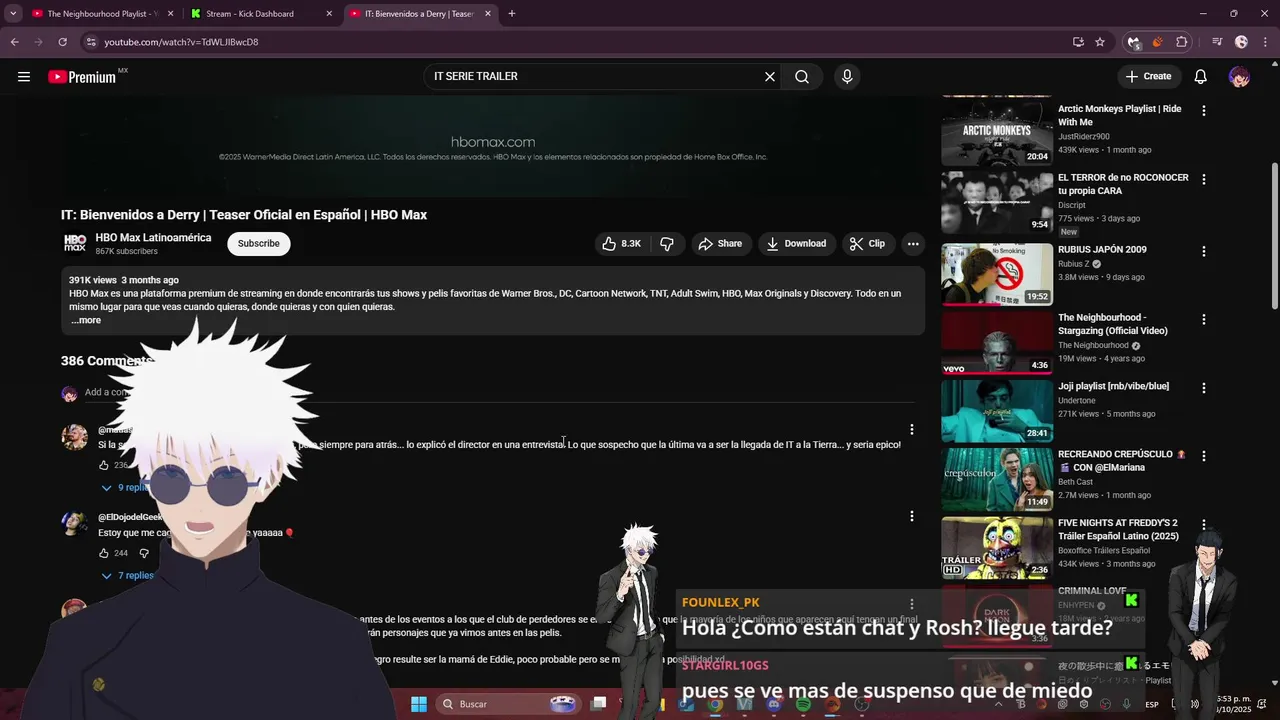Install app icon in address bar
The width and height of the screenshot is (1280, 720).
coord(1078,42)
